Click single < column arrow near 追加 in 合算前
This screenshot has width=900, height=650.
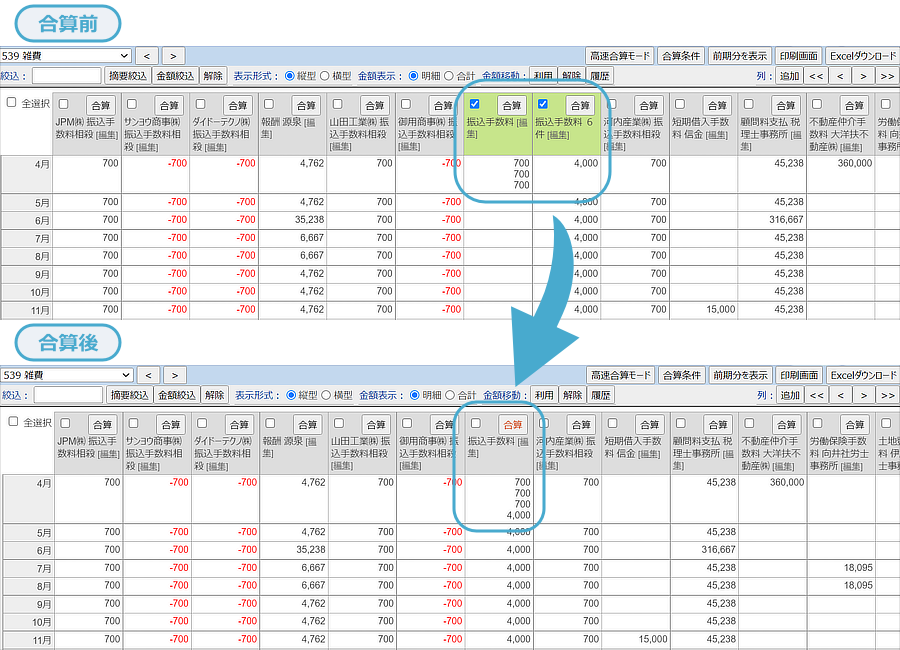pos(841,76)
